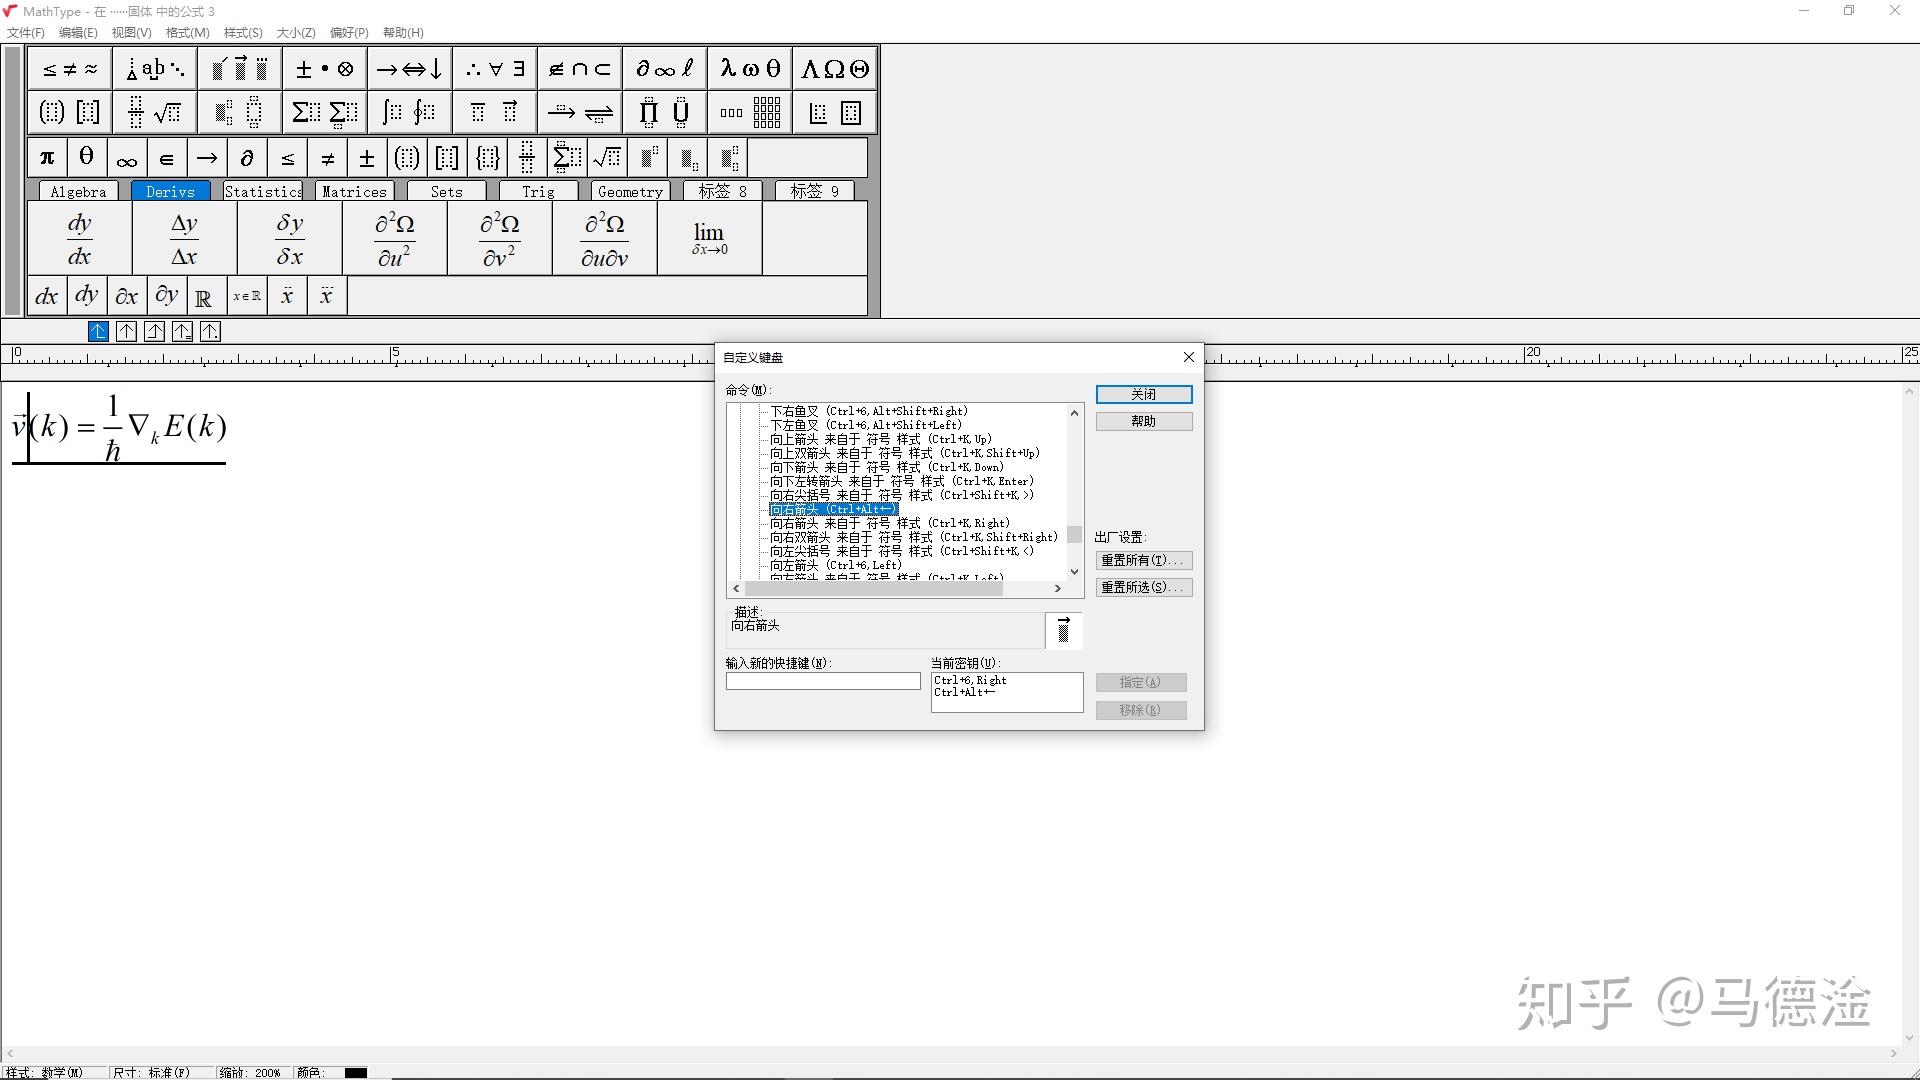This screenshot has width=1920, height=1080.
Task: Open the summation templates palette
Action: (323, 112)
